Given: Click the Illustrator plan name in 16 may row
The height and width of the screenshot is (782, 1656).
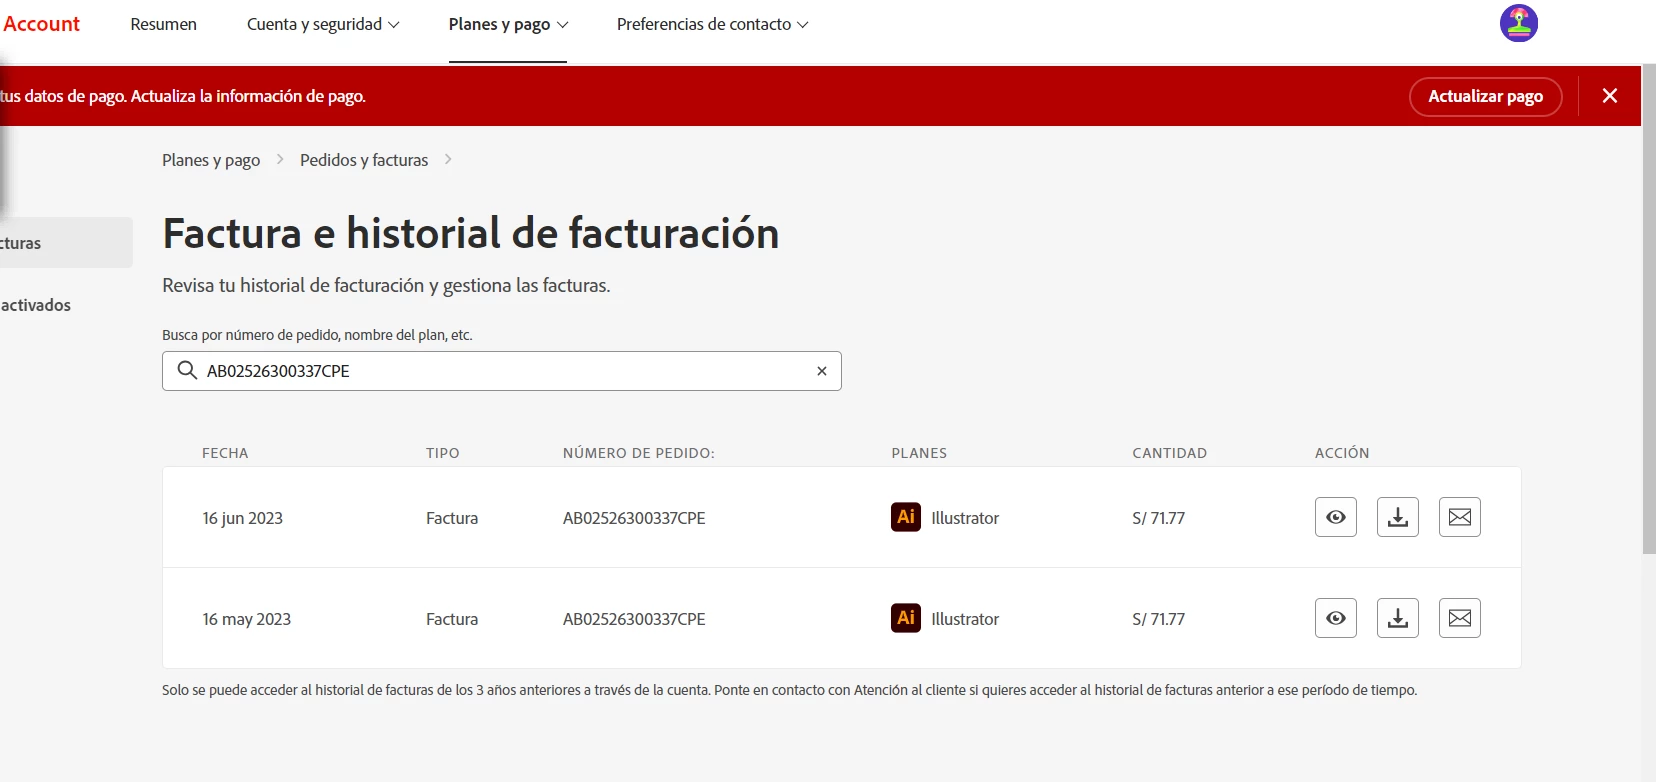Looking at the screenshot, I should 965,619.
